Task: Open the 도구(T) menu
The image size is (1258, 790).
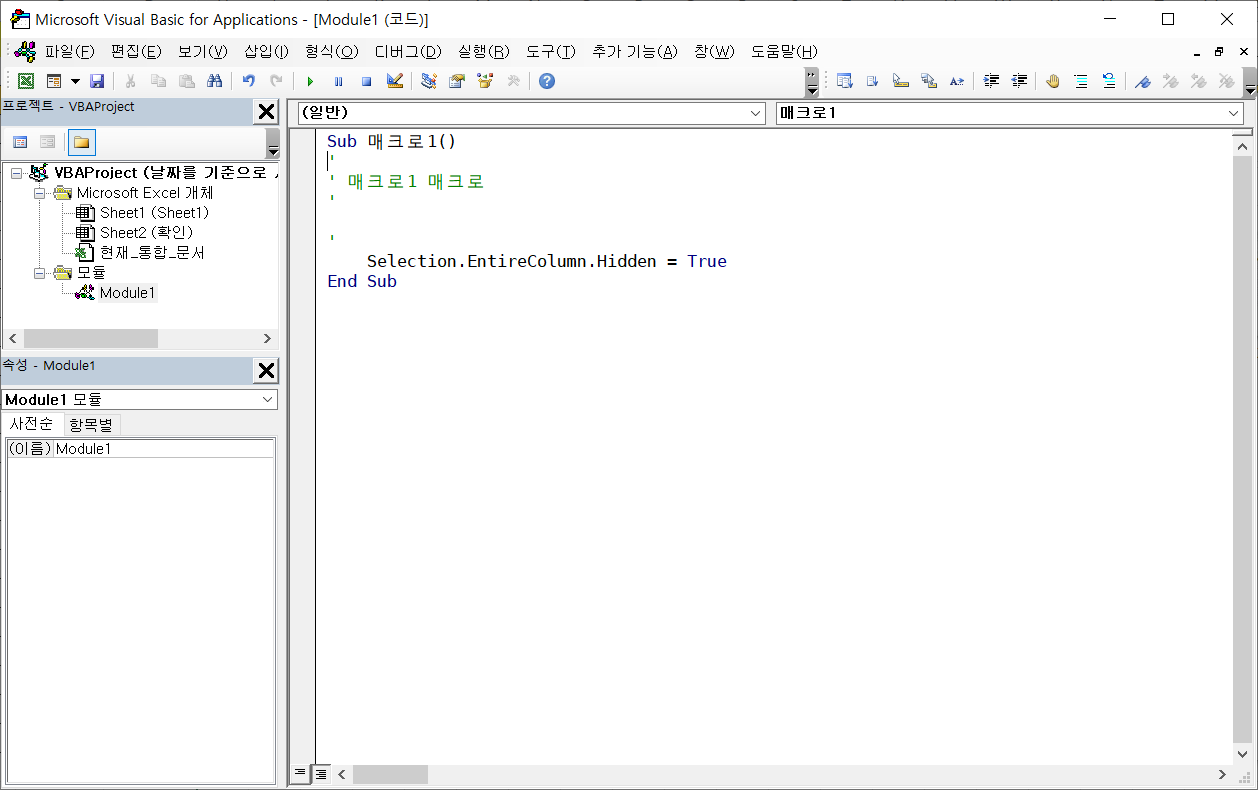Action: point(551,51)
